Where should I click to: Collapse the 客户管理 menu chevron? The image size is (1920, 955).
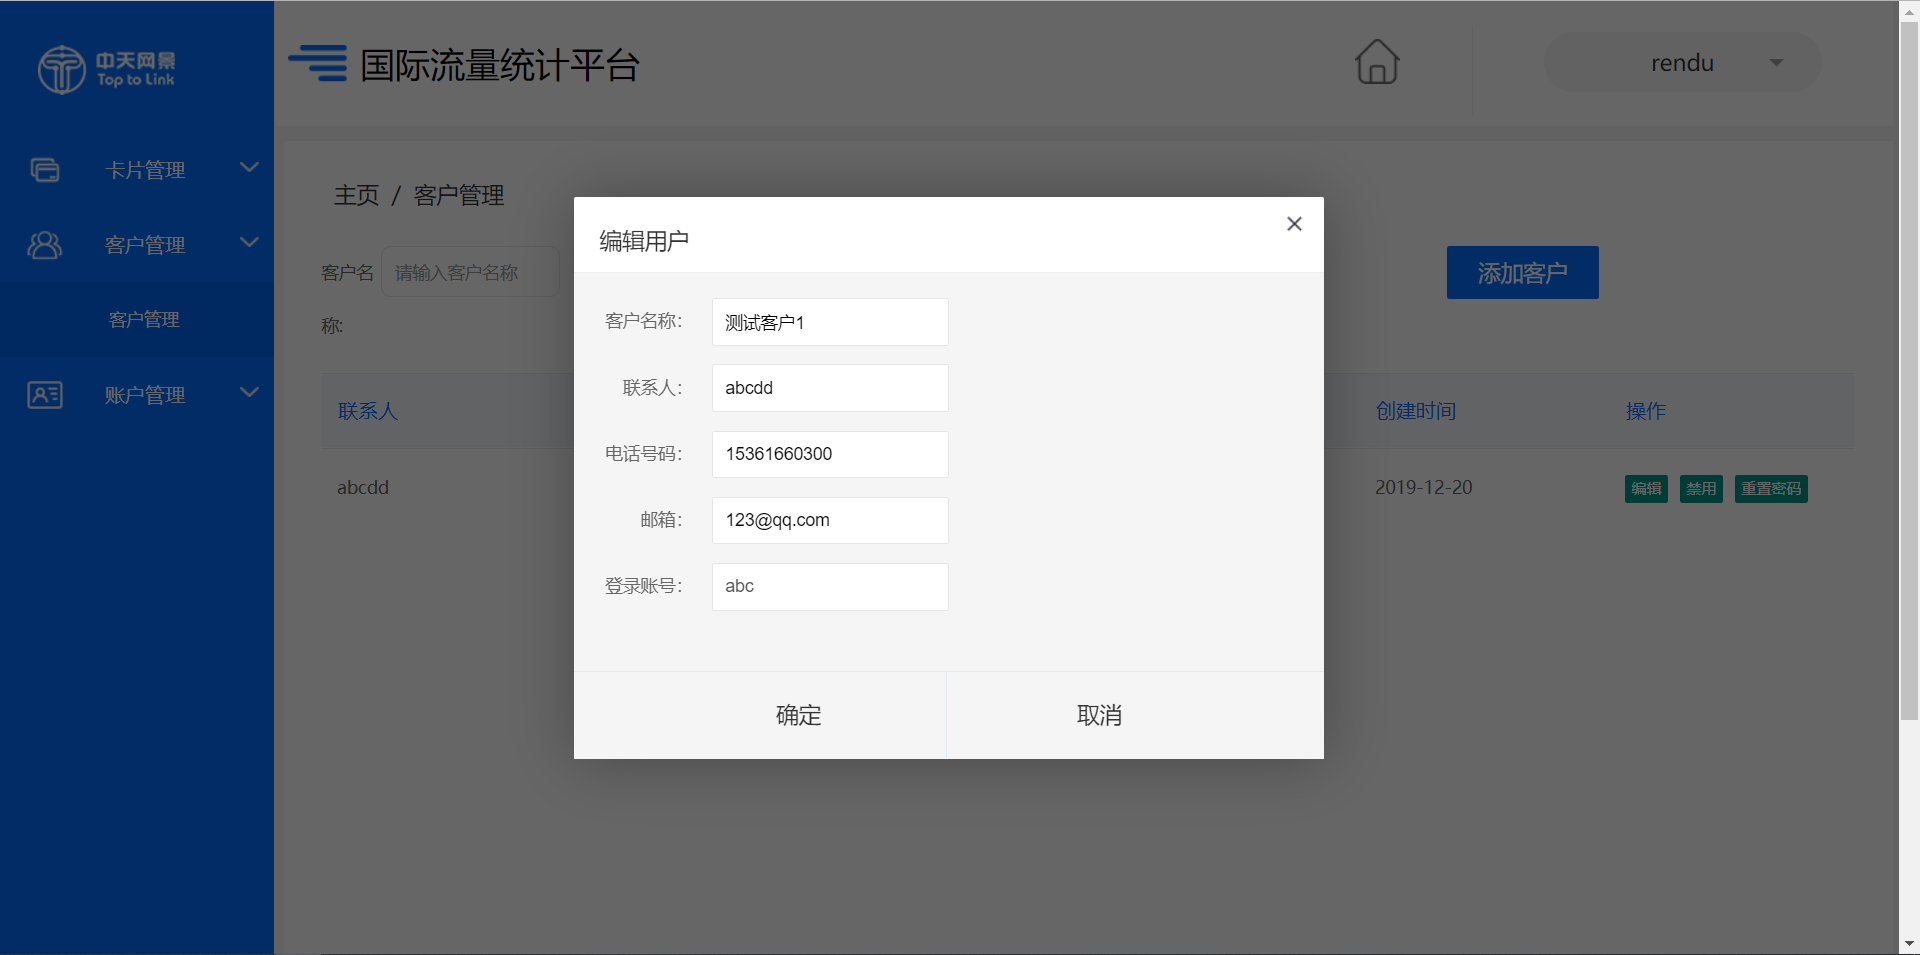pos(249,242)
